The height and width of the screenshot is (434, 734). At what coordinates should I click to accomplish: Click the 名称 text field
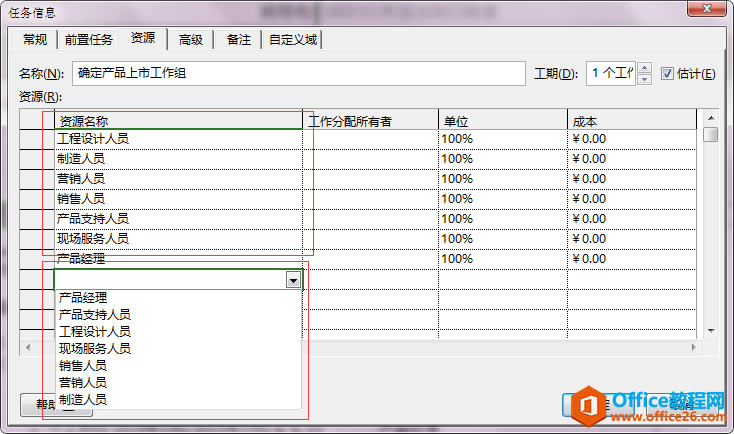pos(299,74)
